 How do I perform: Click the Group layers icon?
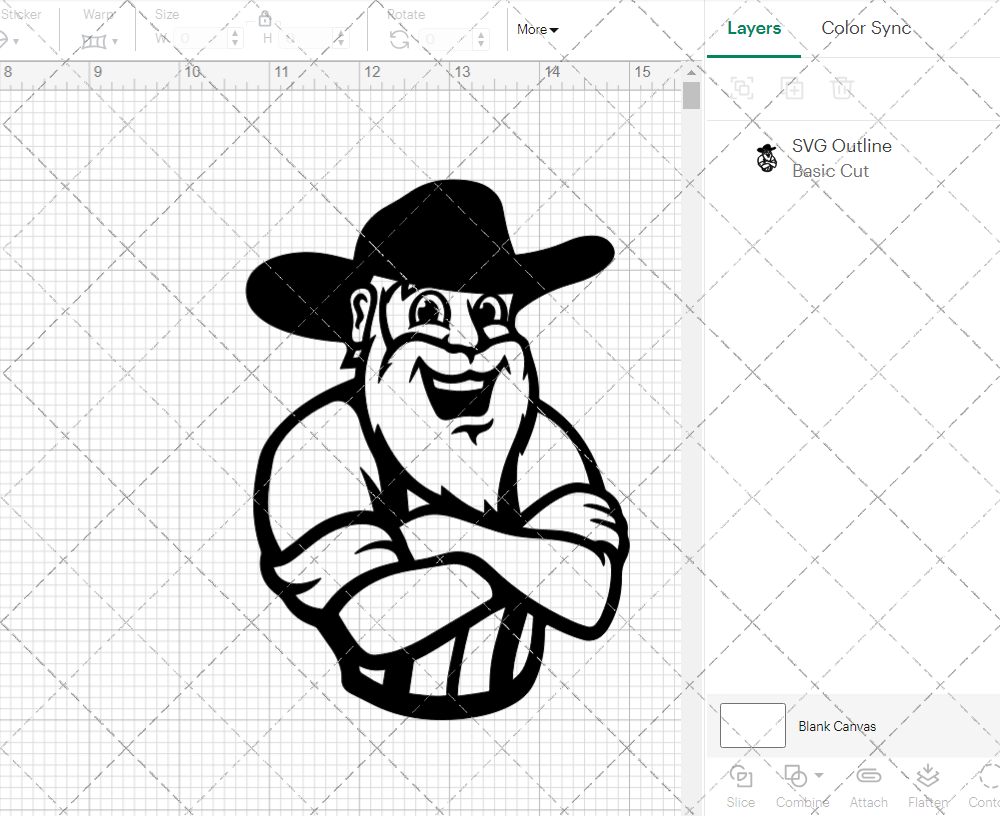741,88
